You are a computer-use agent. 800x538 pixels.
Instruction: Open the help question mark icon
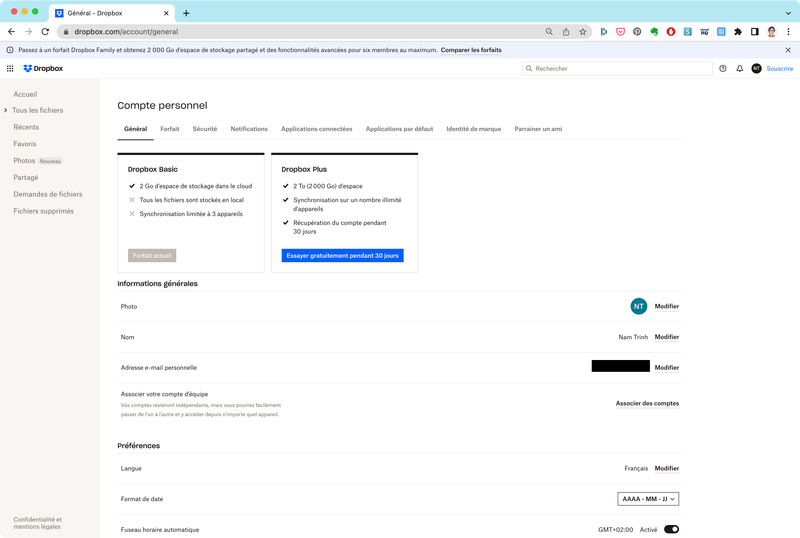(723, 69)
